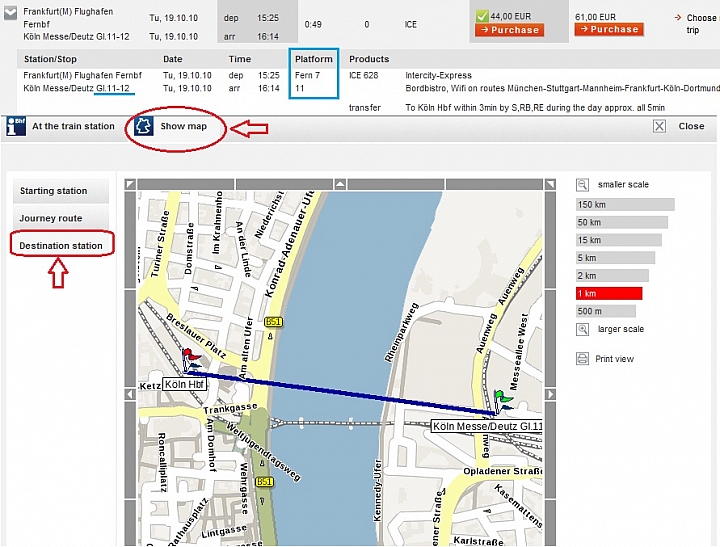
Task: Click the Station/Stop column header
Action: [x=50, y=59]
